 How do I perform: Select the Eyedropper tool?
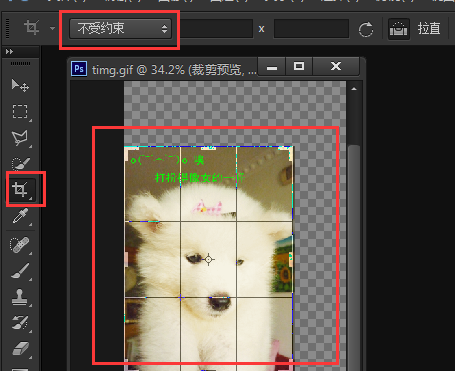coord(20,216)
